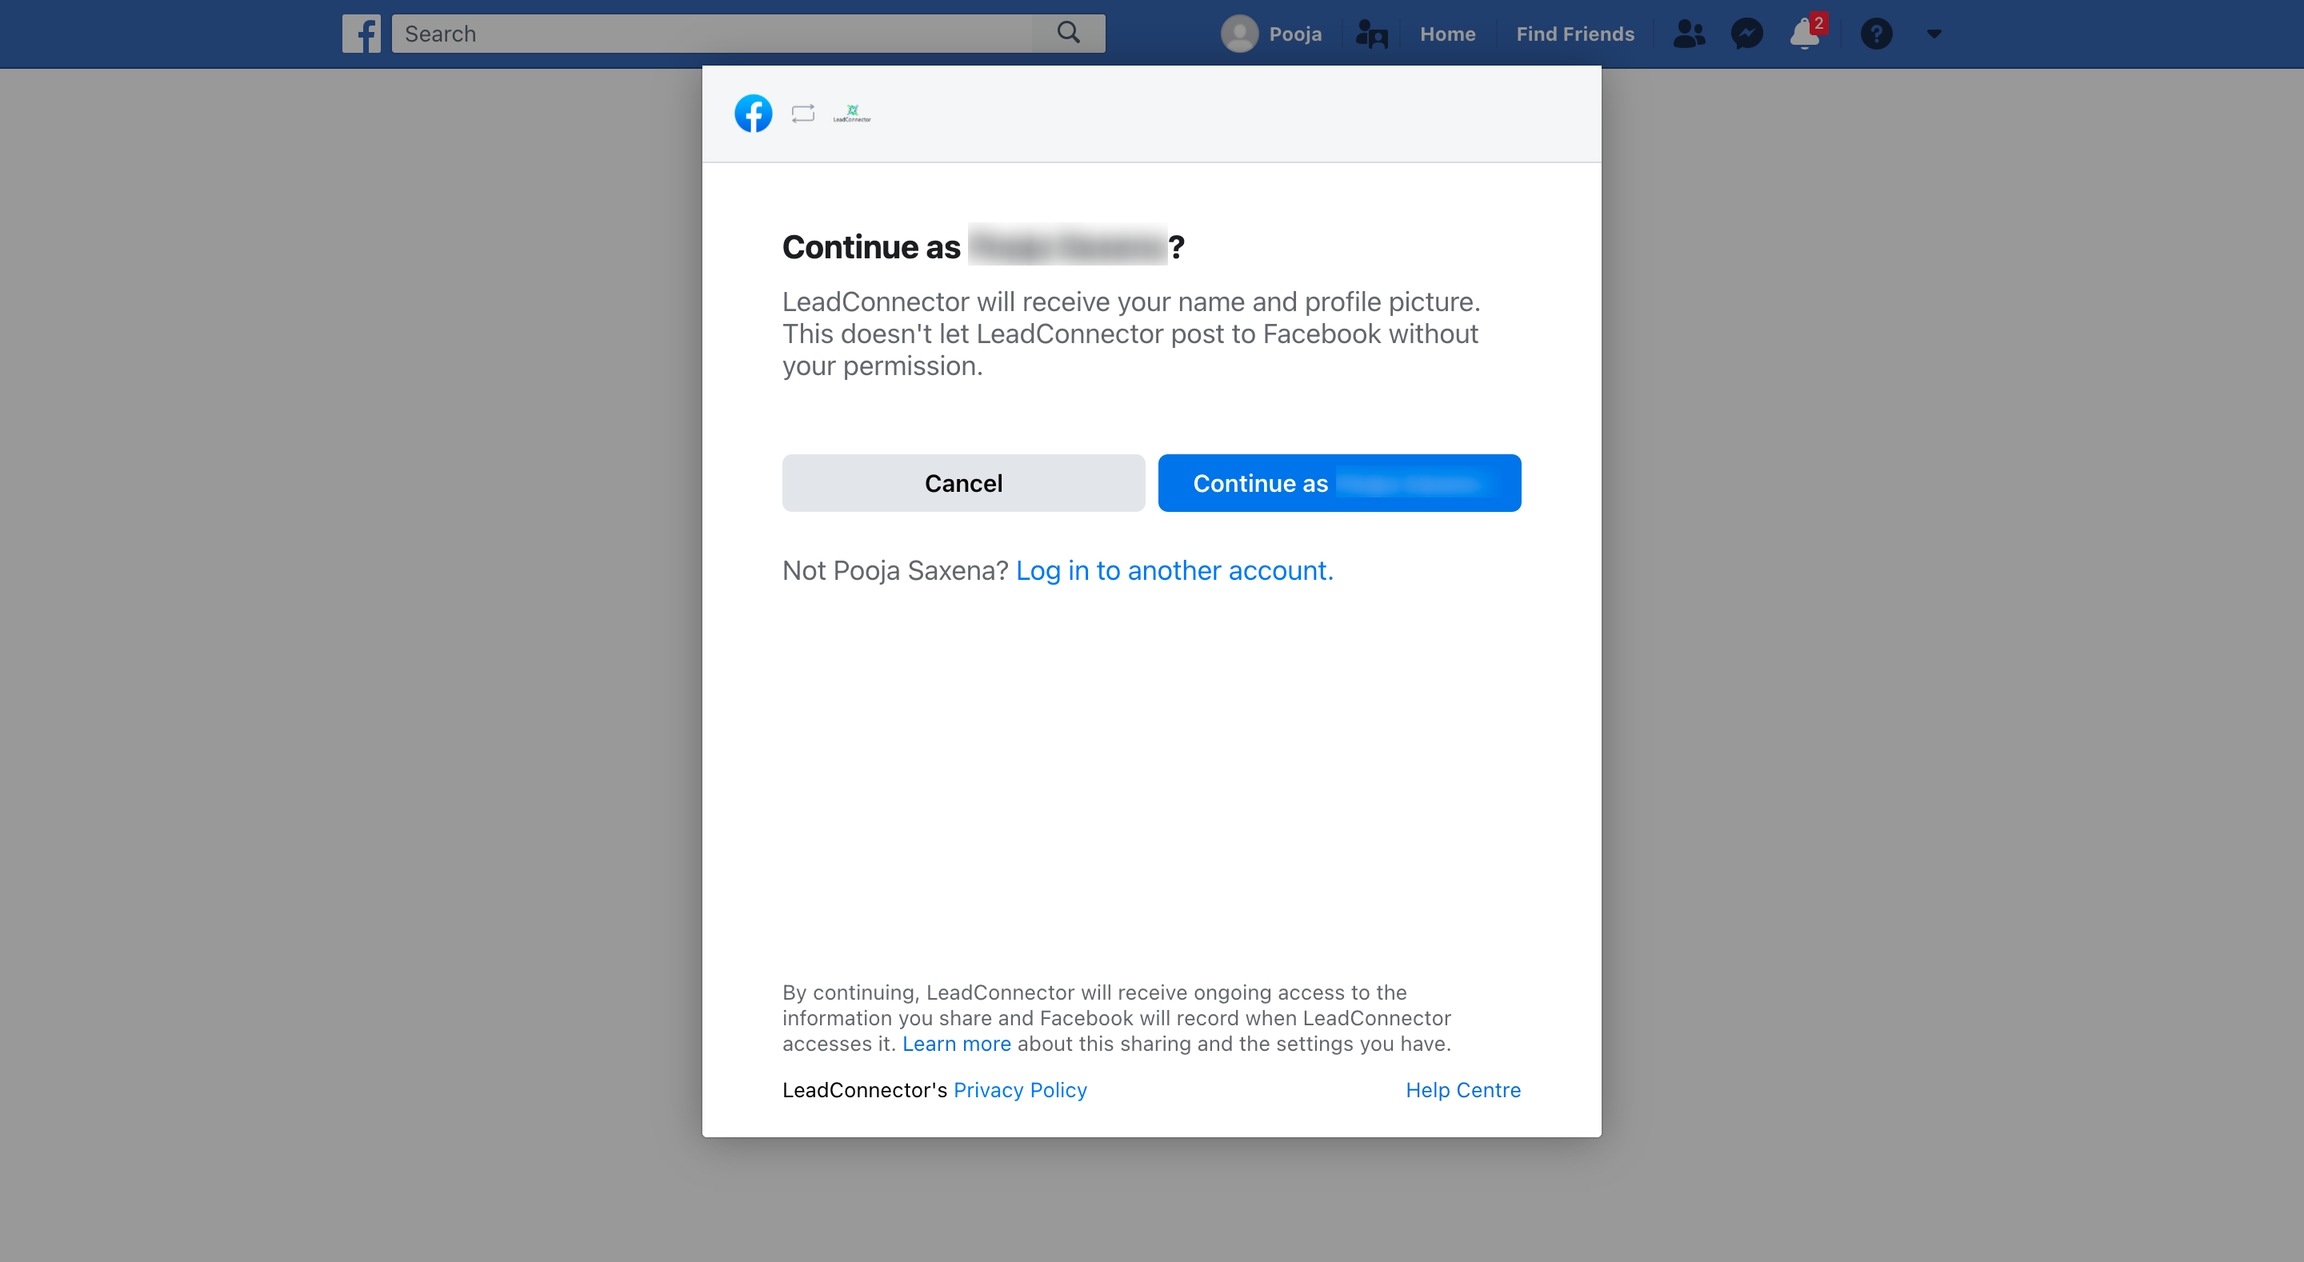Viewport: 2304px width, 1262px height.
Task: Open the Help question mark icon
Action: [x=1877, y=33]
